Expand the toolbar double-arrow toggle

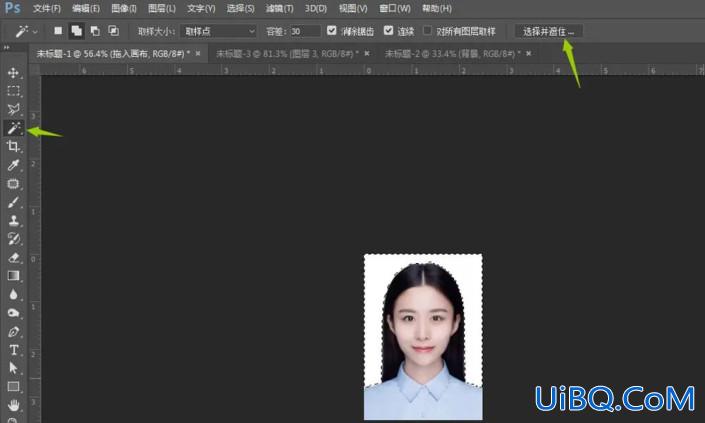[6, 47]
